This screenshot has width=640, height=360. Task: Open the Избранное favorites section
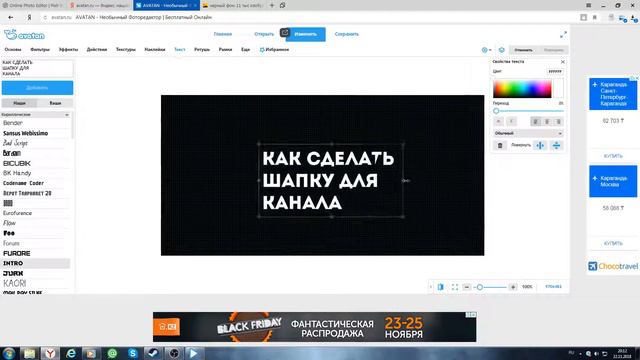(x=274, y=49)
